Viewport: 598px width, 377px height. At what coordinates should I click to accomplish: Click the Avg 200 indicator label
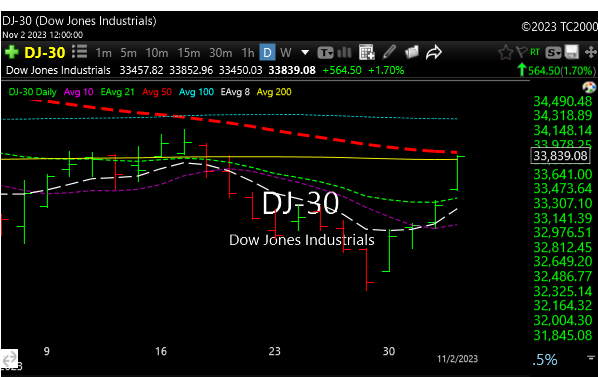(274, 92)
